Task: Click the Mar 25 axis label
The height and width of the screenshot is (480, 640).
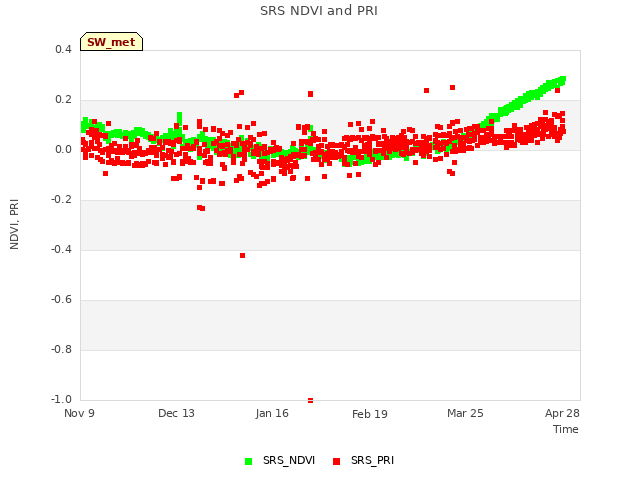Action: click(465, 413)
